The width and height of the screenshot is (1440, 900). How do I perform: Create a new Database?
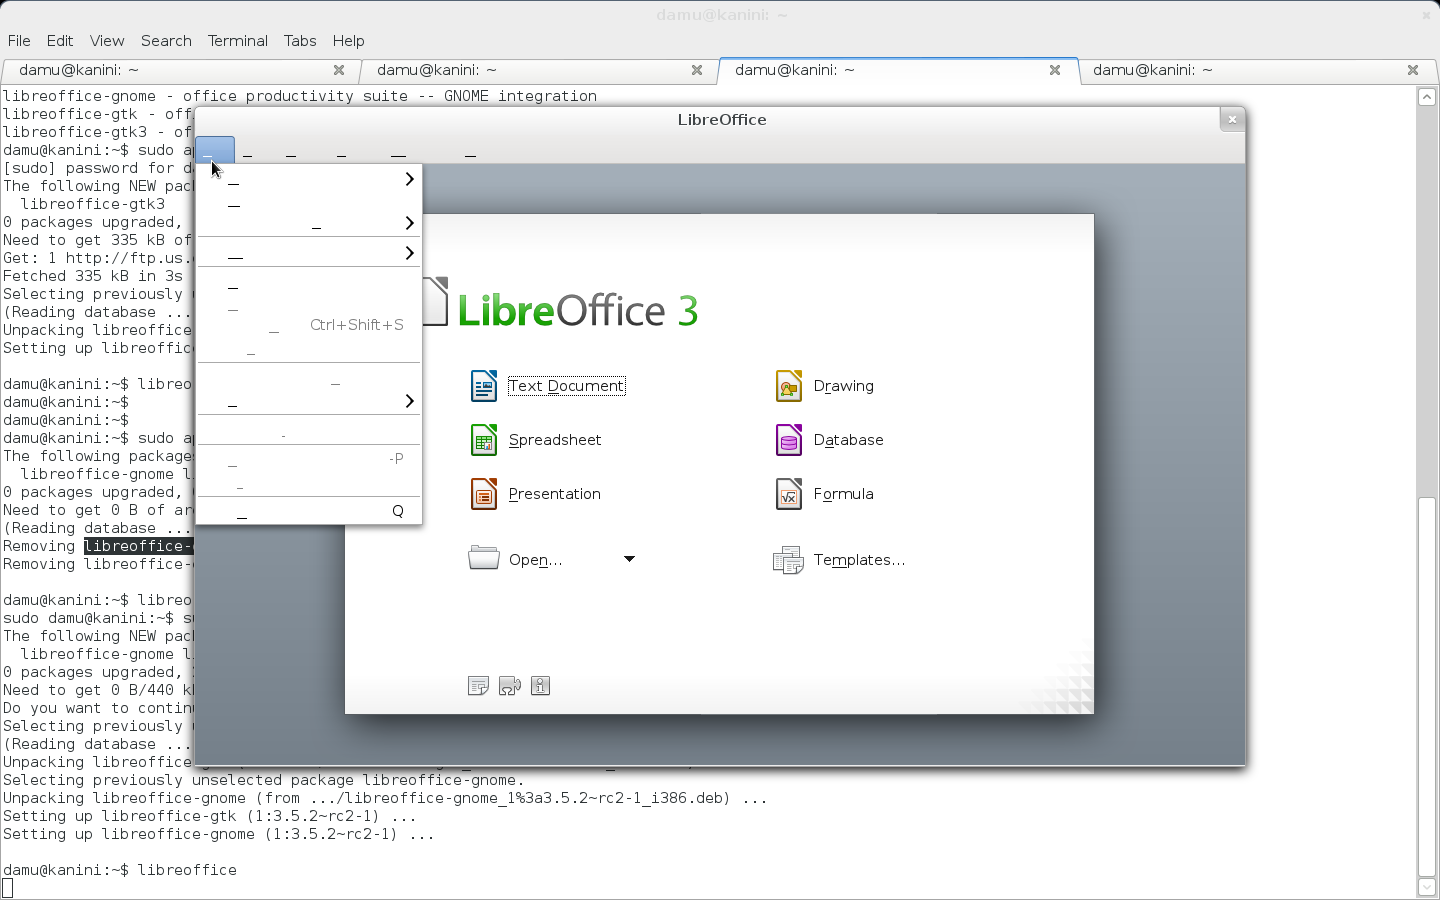(x=830, y=440)
